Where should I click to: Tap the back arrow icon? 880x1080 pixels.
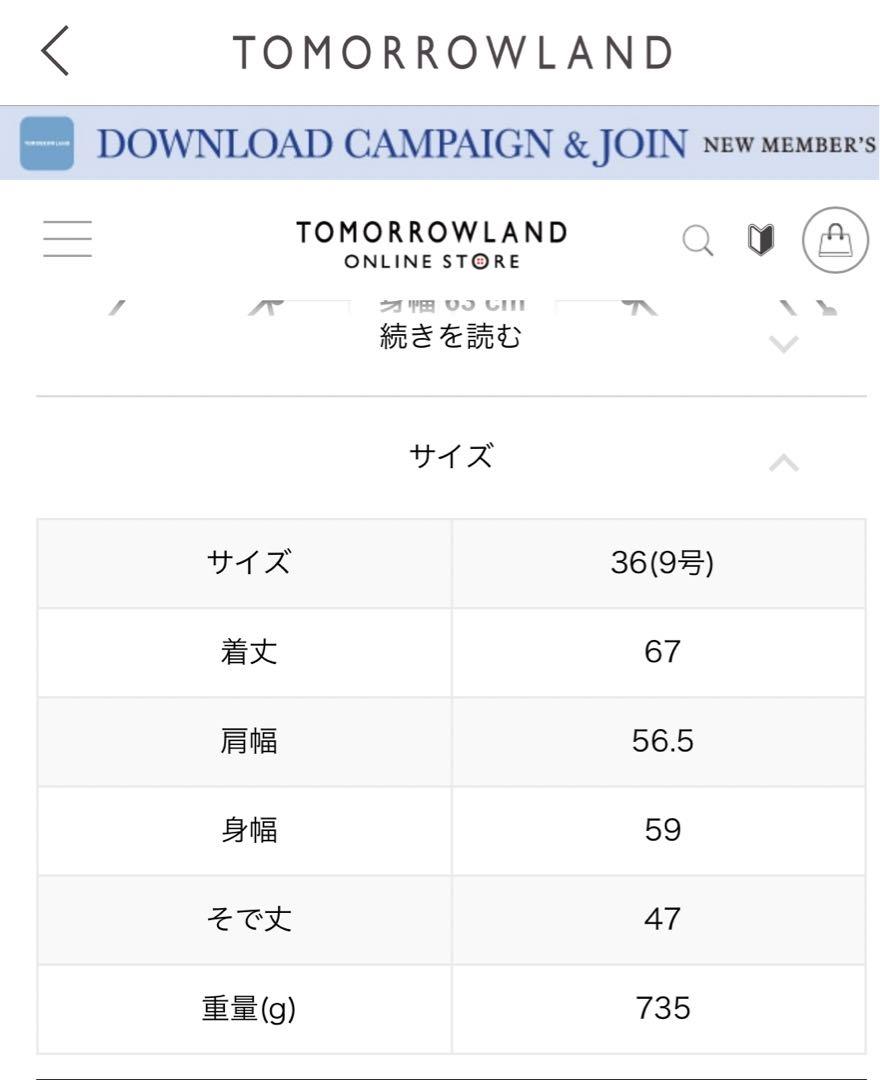55,51
